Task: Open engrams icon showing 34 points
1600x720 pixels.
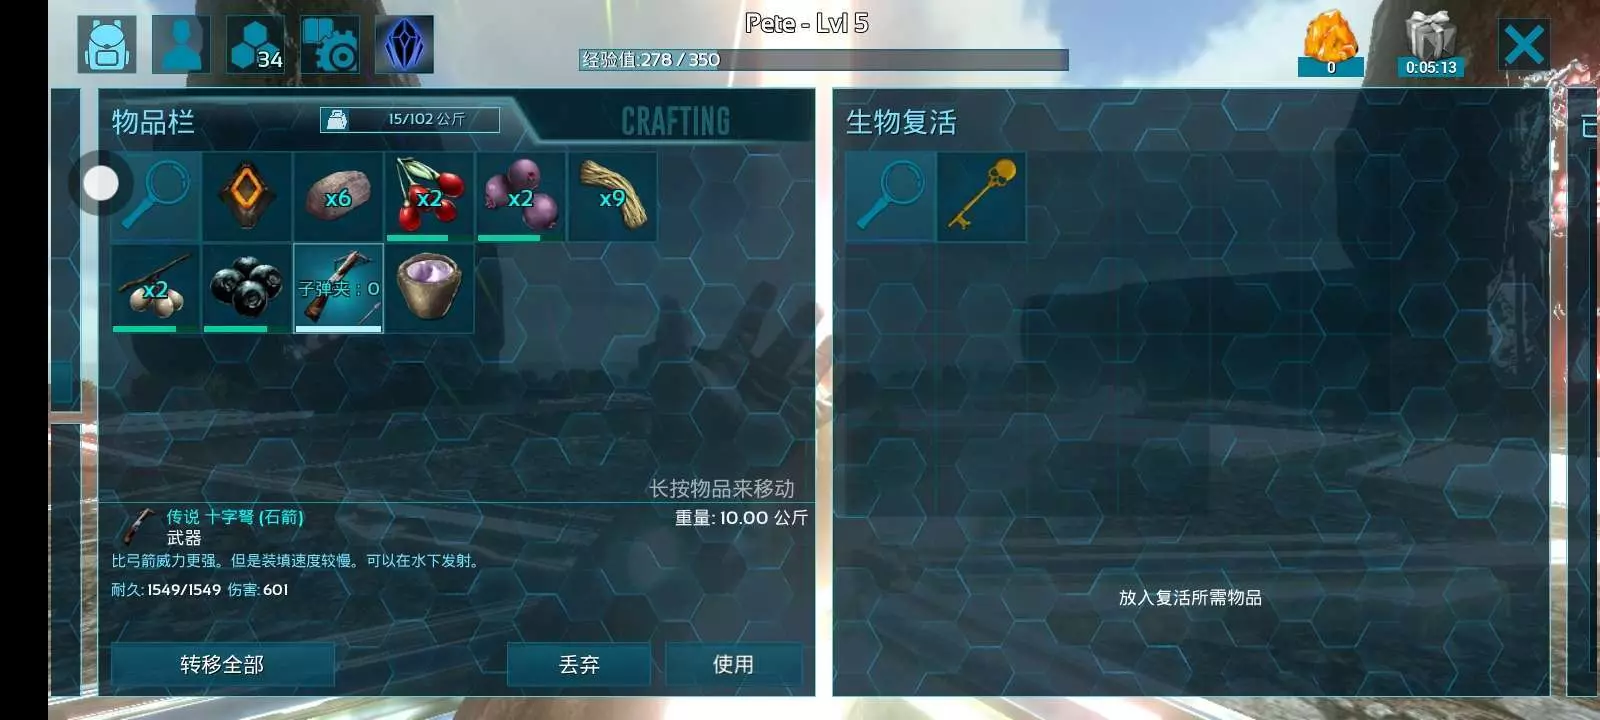Action: 256,45
